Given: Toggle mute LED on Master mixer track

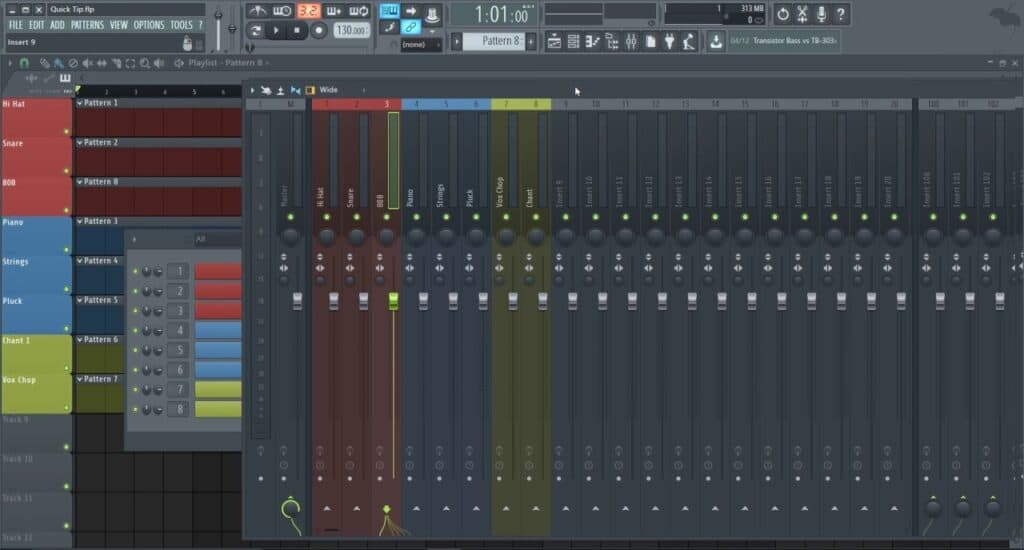Looking at the screenshot, I should (x=290, y=217).
